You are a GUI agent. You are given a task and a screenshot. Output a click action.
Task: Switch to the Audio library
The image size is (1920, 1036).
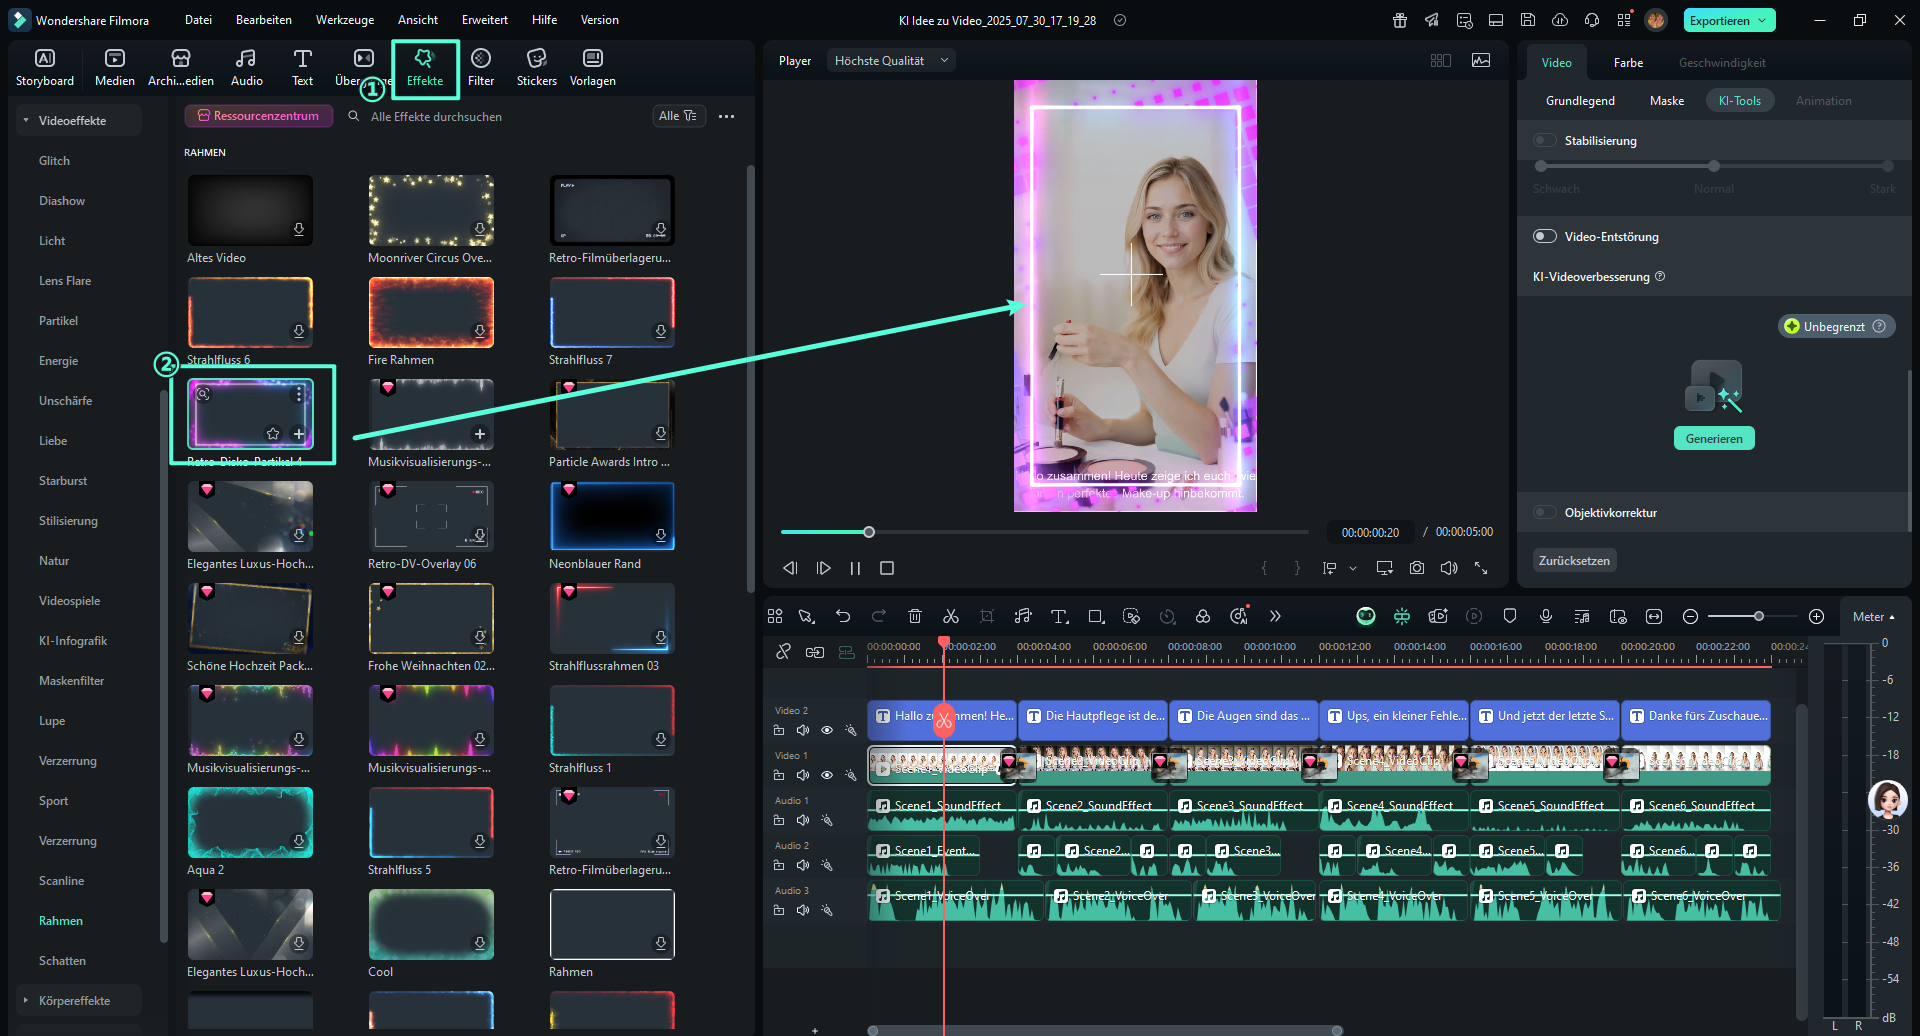point(246,68)
